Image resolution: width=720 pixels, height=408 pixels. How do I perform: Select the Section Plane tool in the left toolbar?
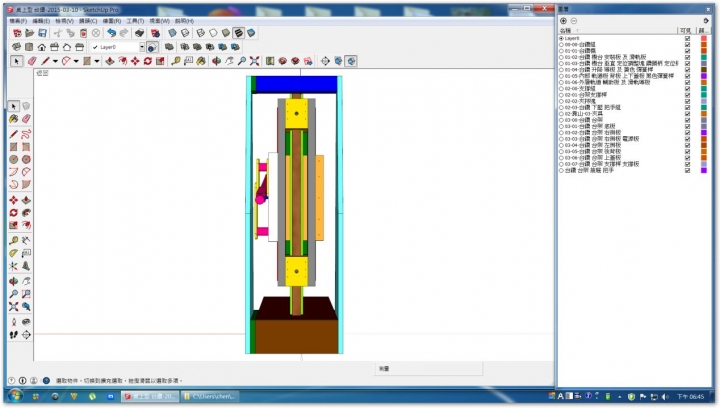pos(26,335)
